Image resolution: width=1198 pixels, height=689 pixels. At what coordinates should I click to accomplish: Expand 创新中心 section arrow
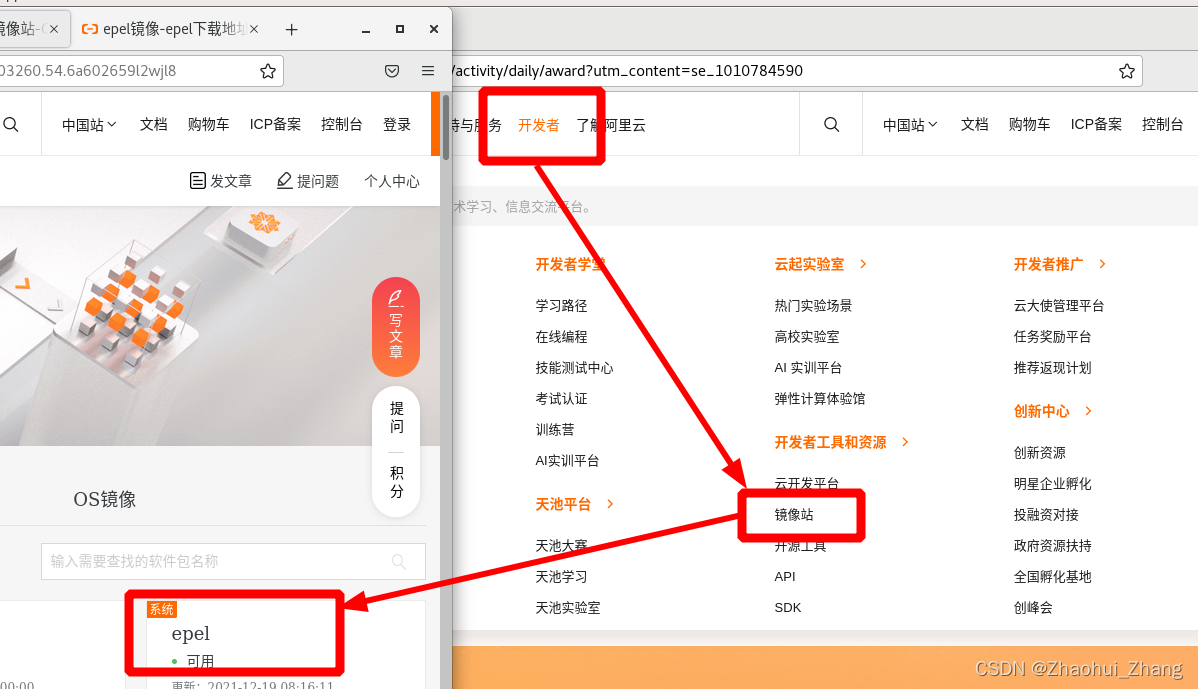click(1089, 411)
